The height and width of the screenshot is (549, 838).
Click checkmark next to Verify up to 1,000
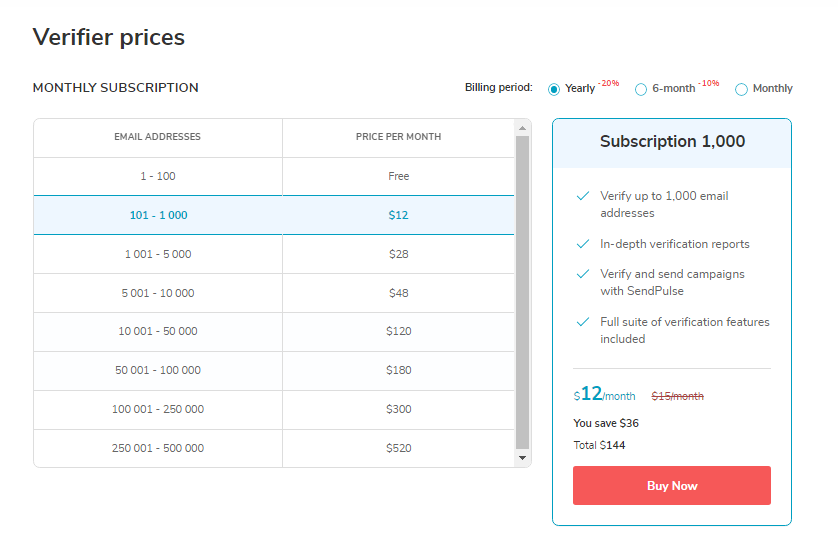click(x=583, y=196)
